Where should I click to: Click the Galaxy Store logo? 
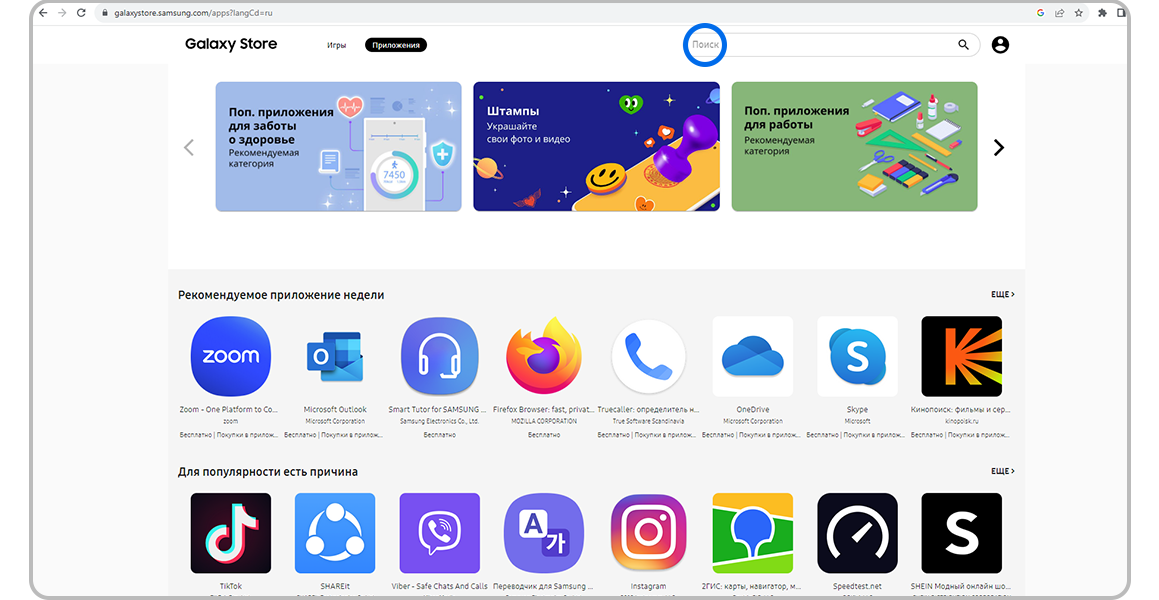click(231, 44)
